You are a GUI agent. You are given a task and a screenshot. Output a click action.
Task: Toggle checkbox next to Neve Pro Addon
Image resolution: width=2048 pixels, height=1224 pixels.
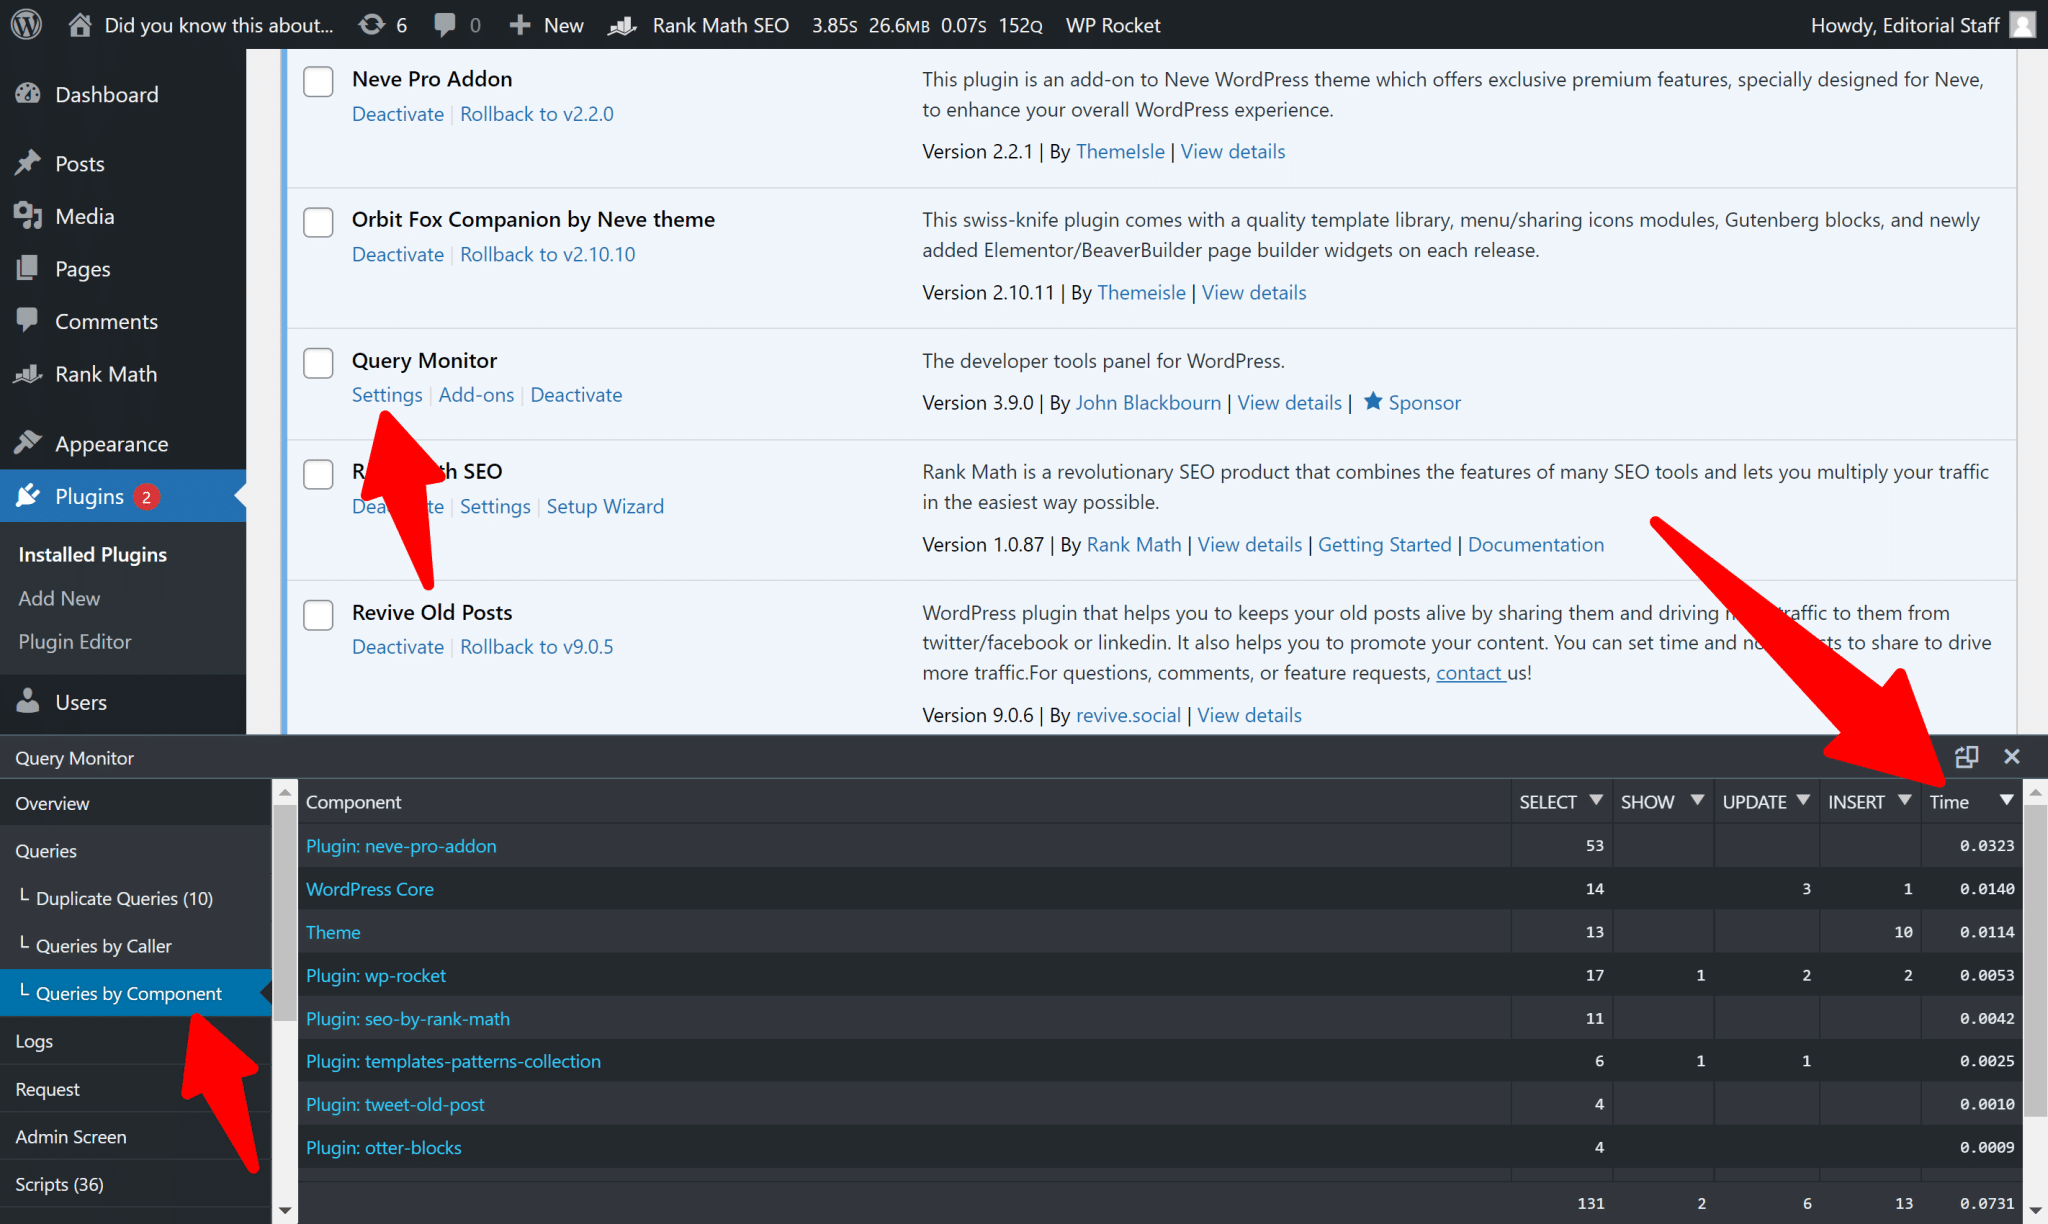[319, 80]
